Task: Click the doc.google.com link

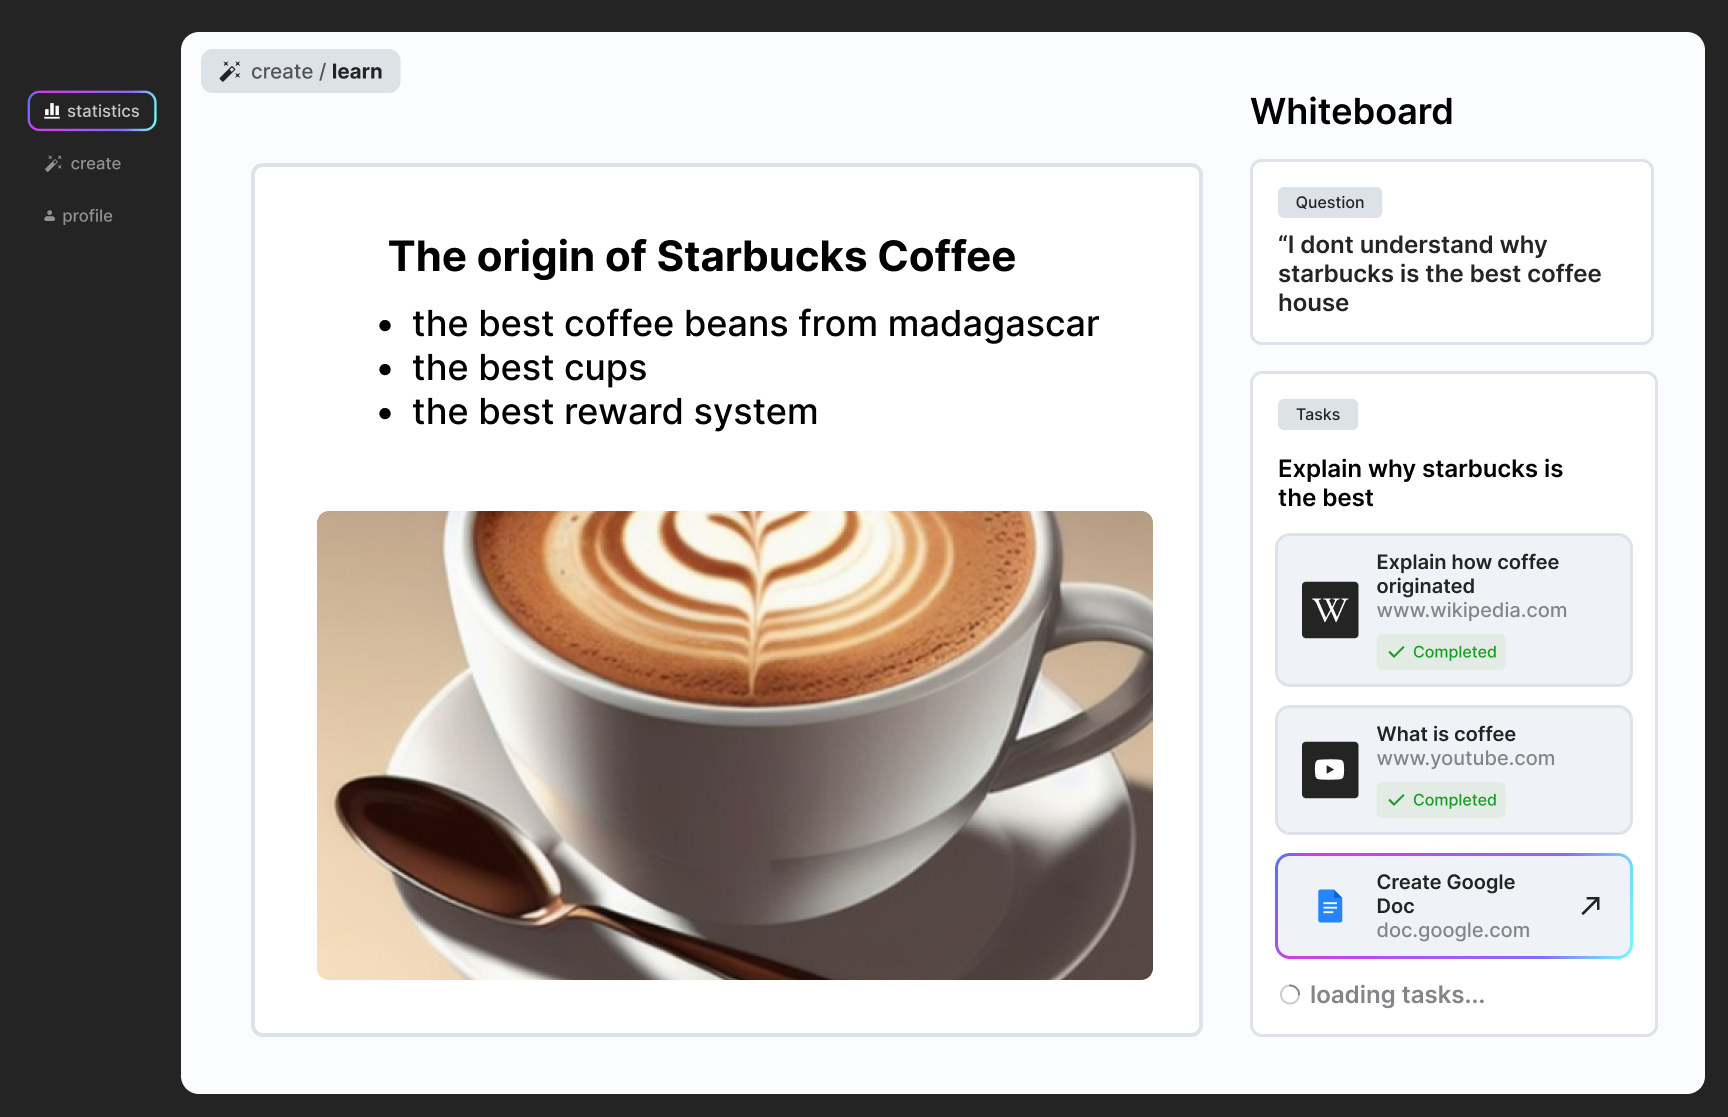Action: (x=1453, y=930)
